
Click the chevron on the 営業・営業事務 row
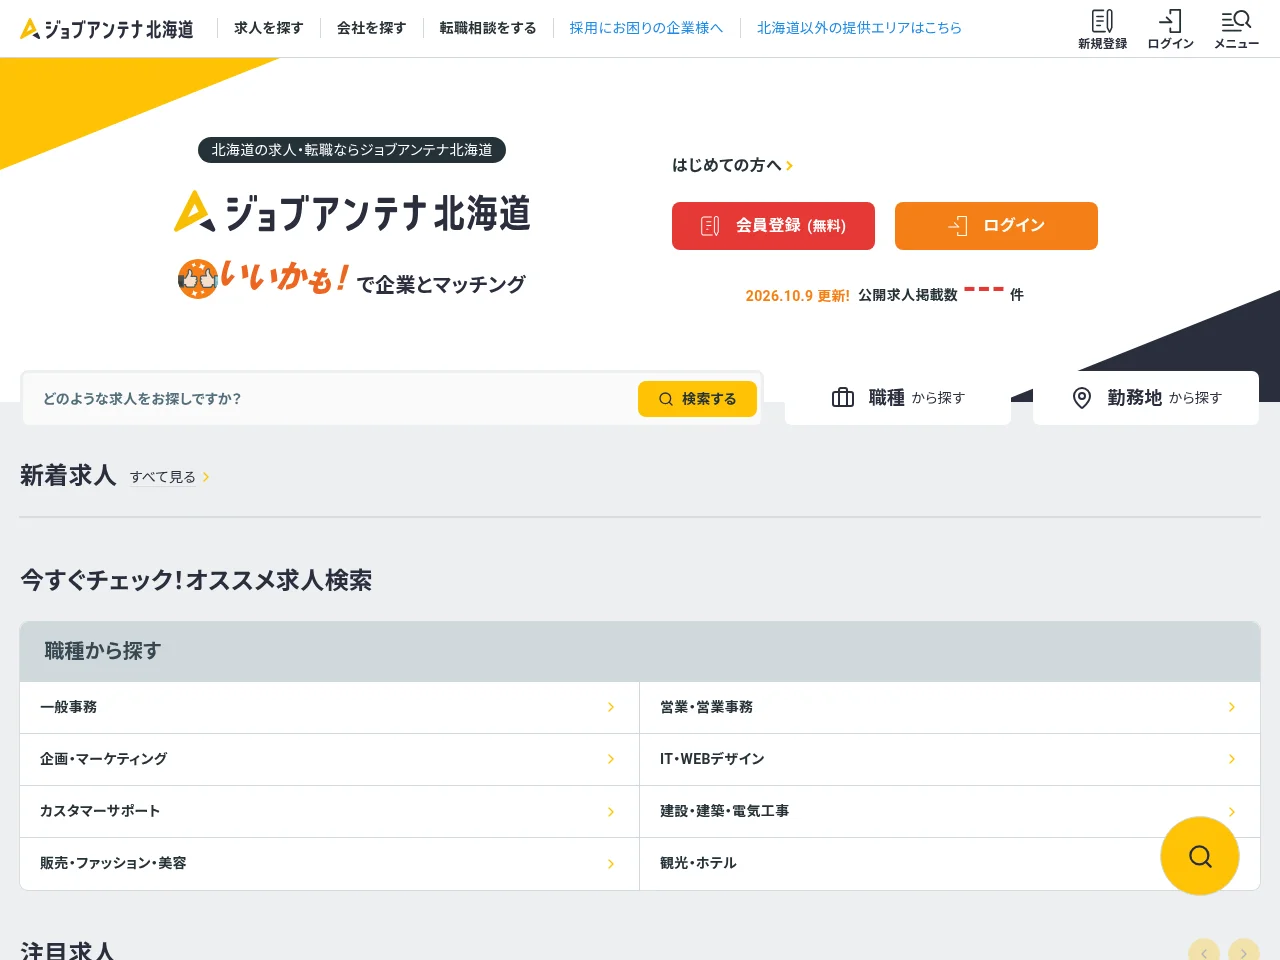pyautogui.click(x=1231, y=707)
